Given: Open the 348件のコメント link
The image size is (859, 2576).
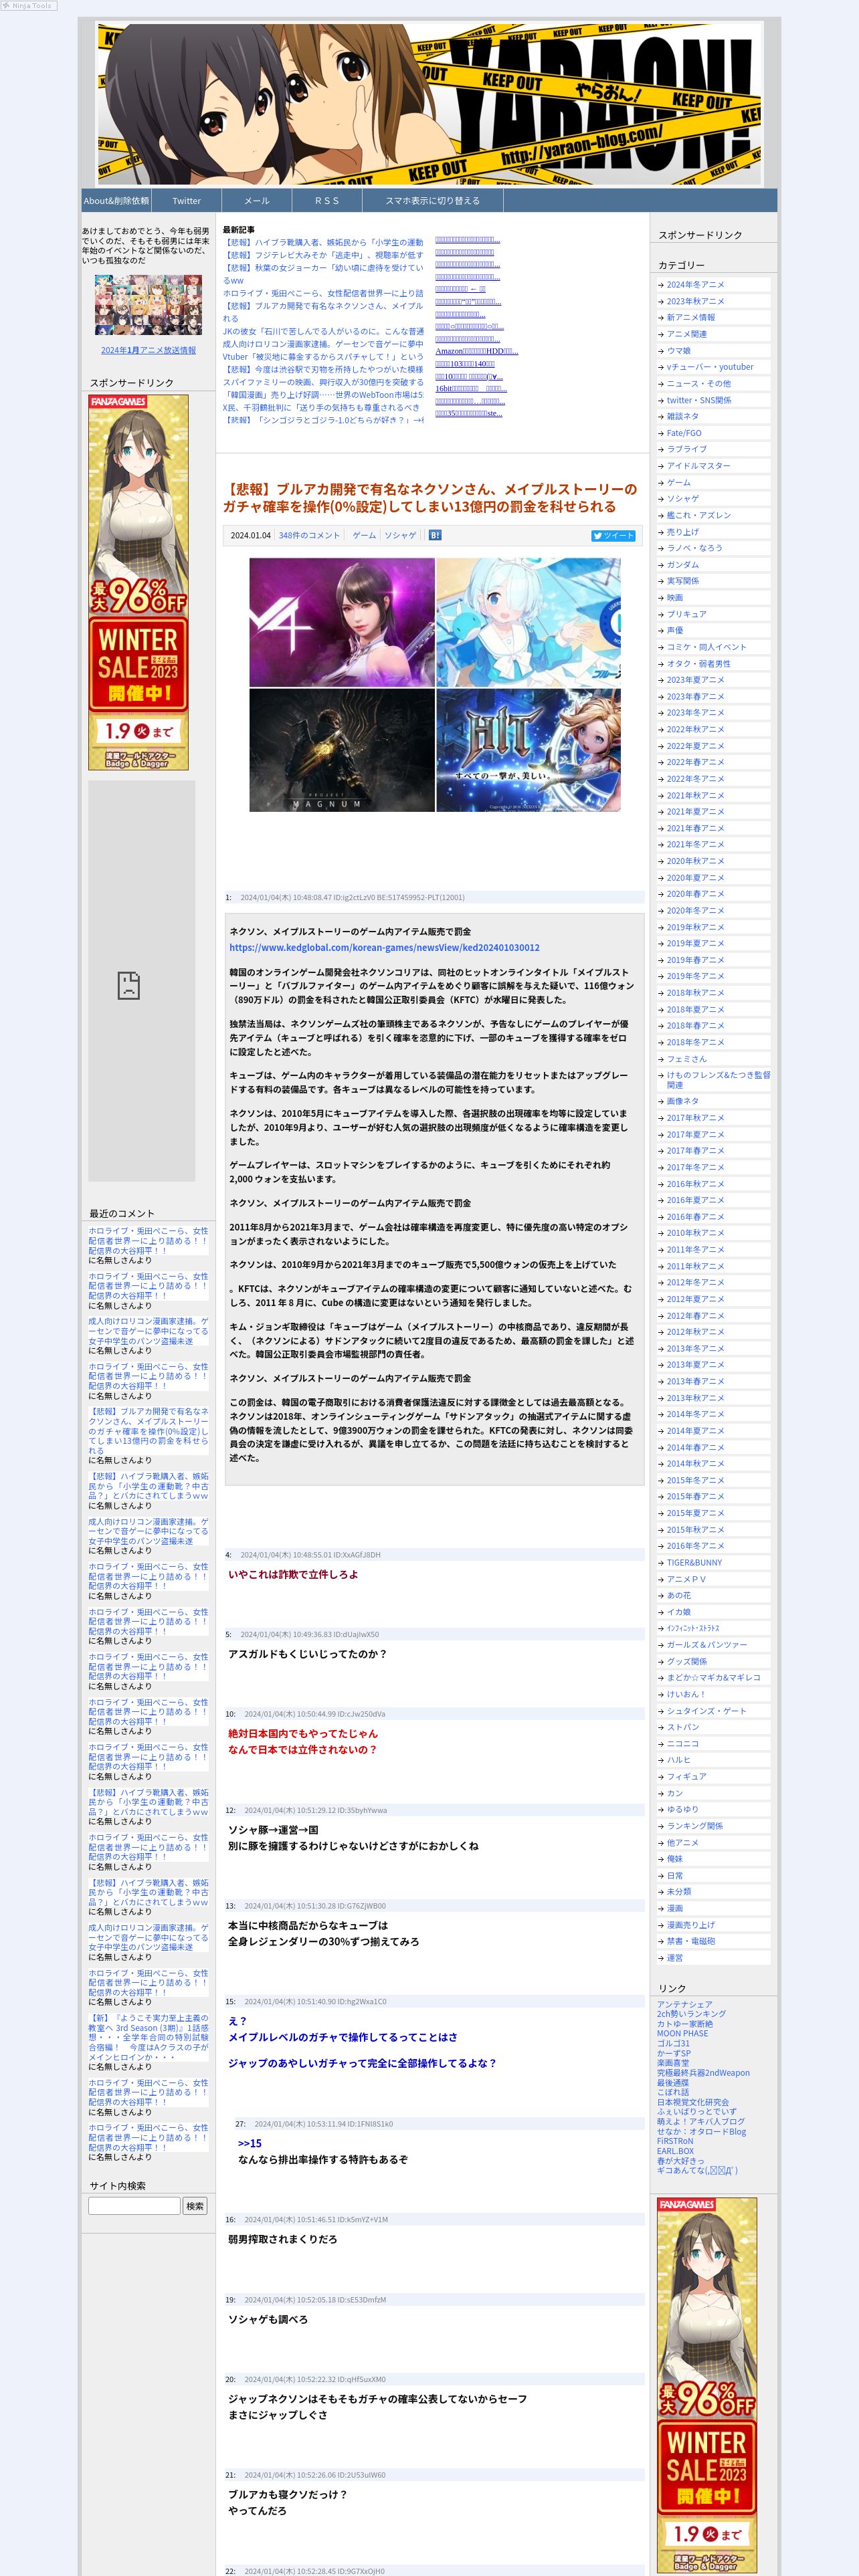Looking at the screenshot, I should 309,535.
